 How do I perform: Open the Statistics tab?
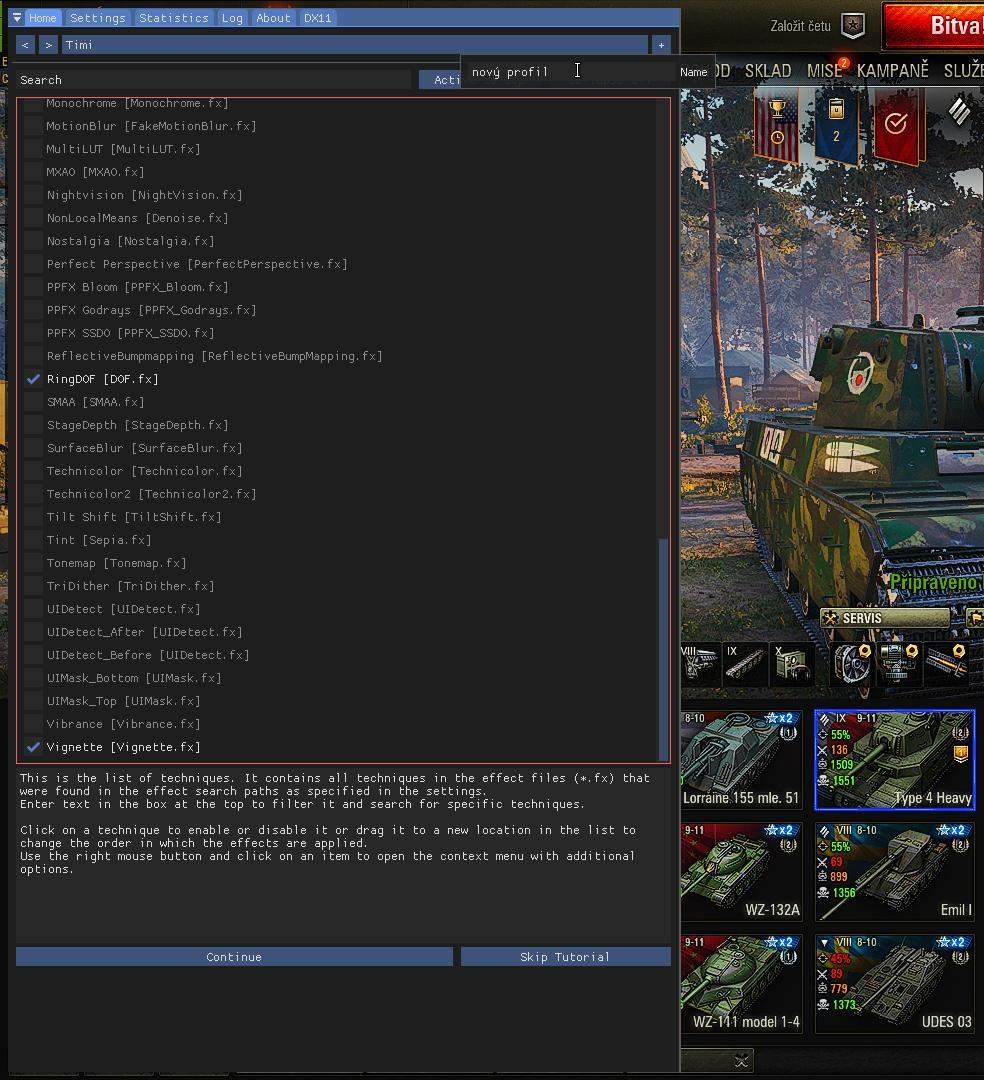coord(174,18)
